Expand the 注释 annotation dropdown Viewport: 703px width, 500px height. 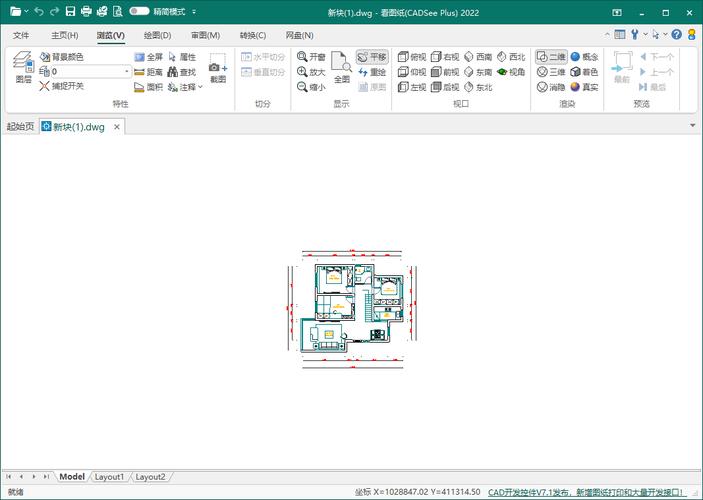(200, 88)
